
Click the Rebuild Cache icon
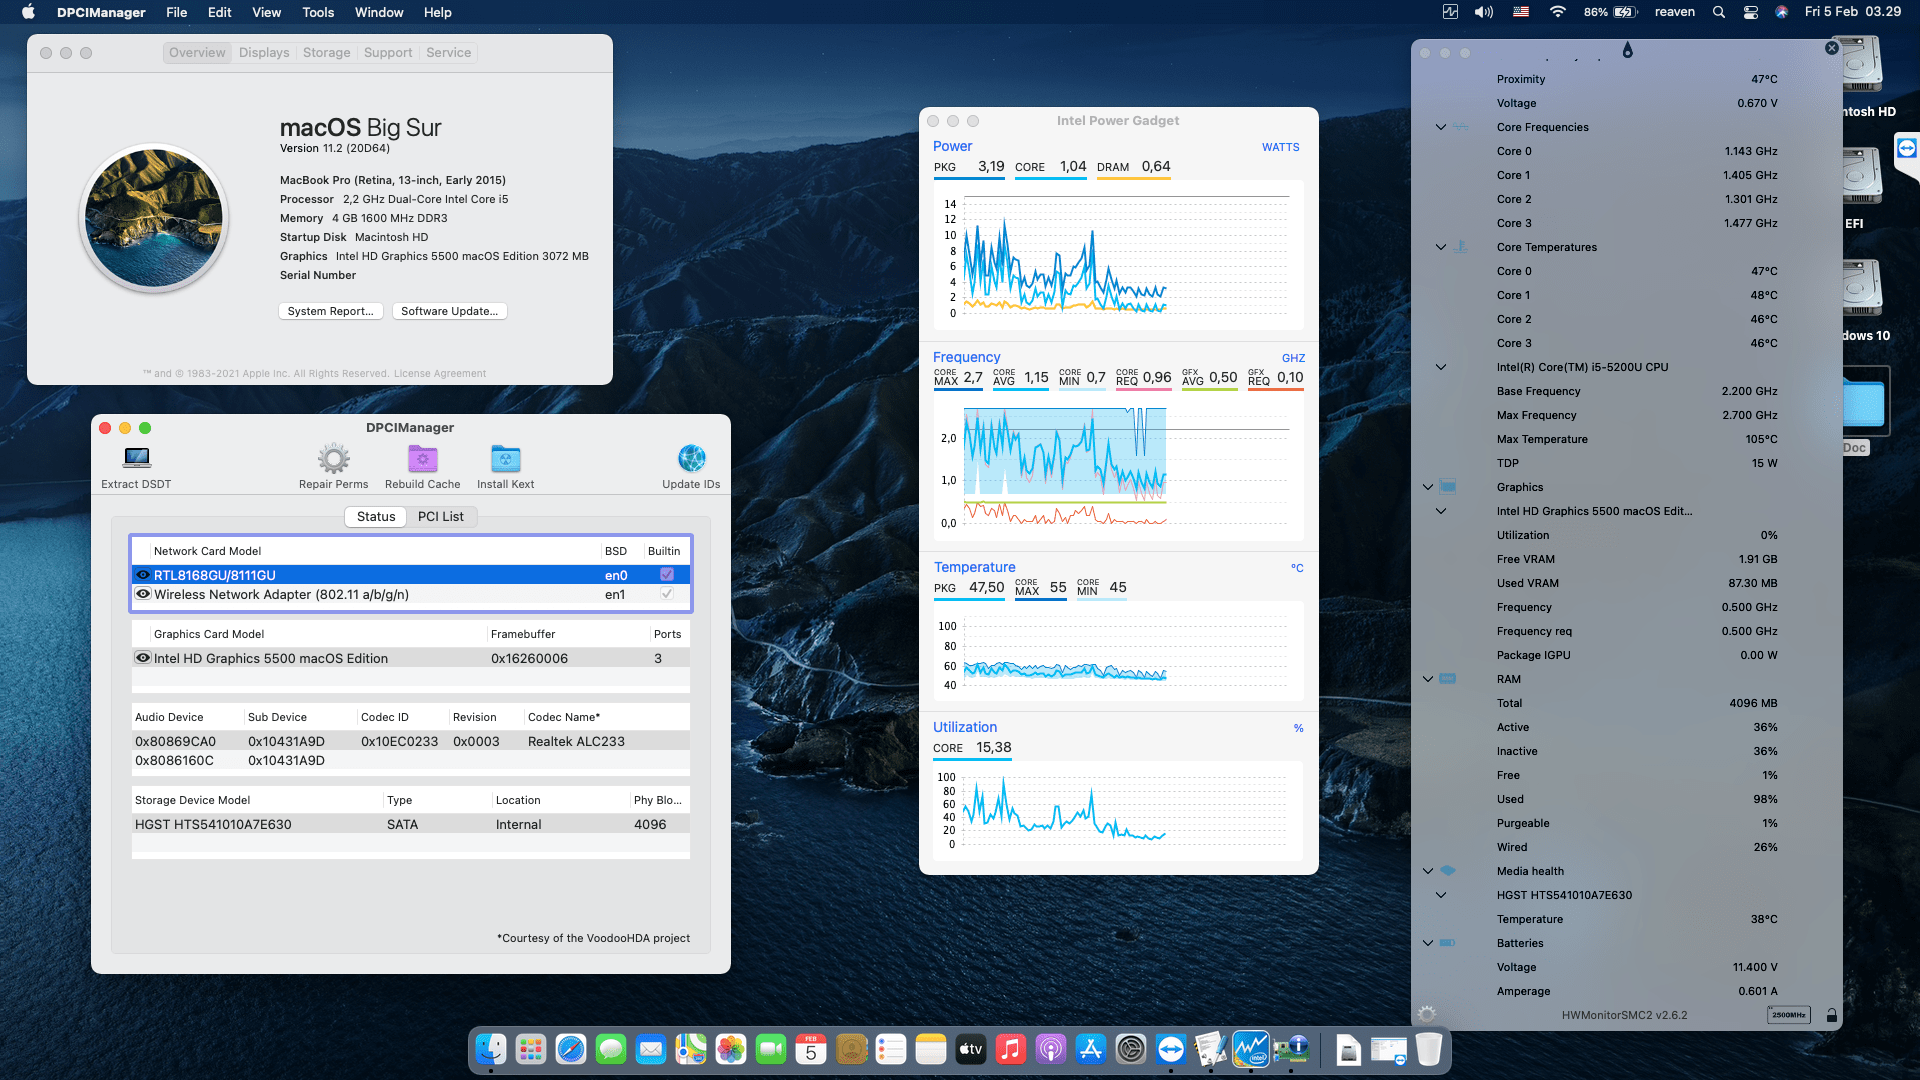coord(422,459)
